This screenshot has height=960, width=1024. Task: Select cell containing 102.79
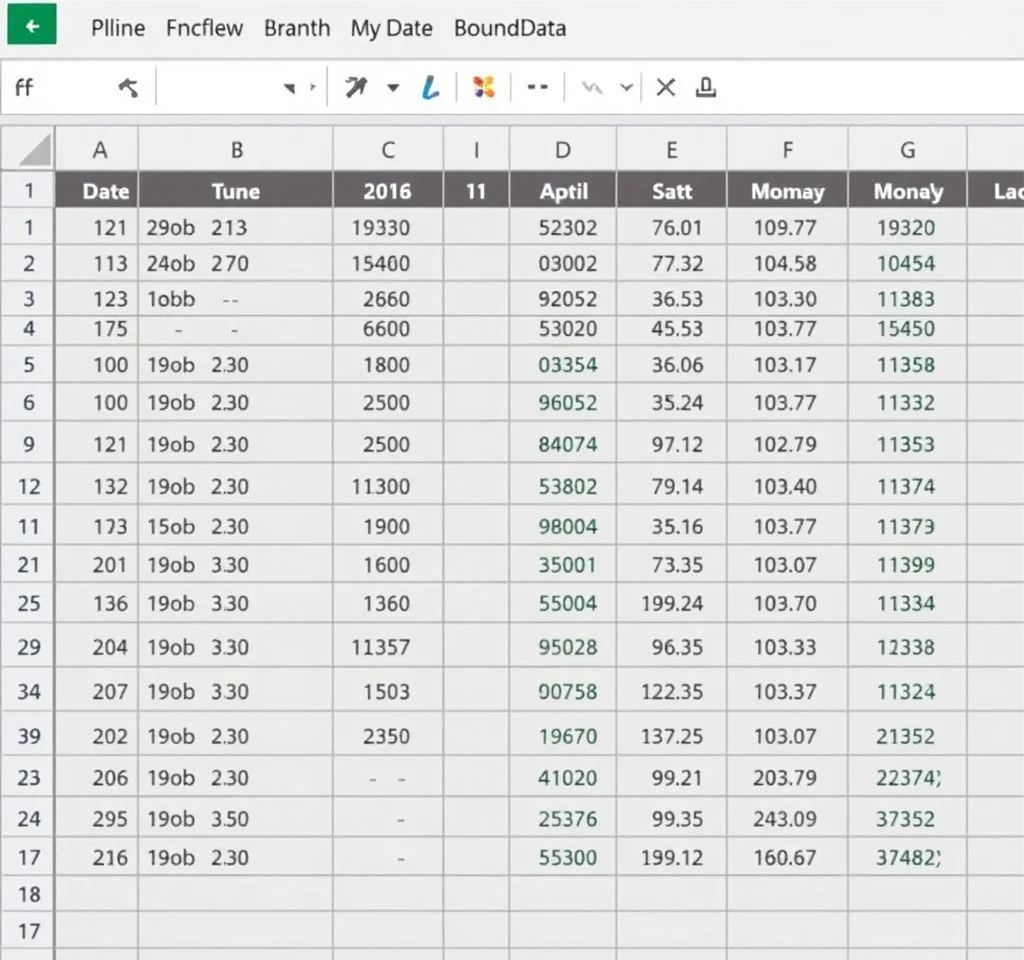tap(788, 444)
